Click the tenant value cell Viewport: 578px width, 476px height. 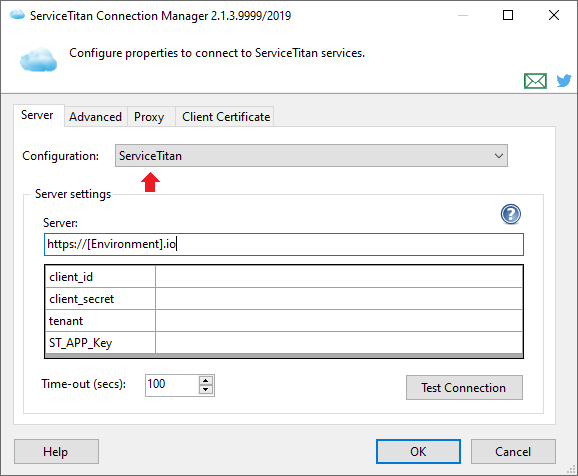coord(339,321)
